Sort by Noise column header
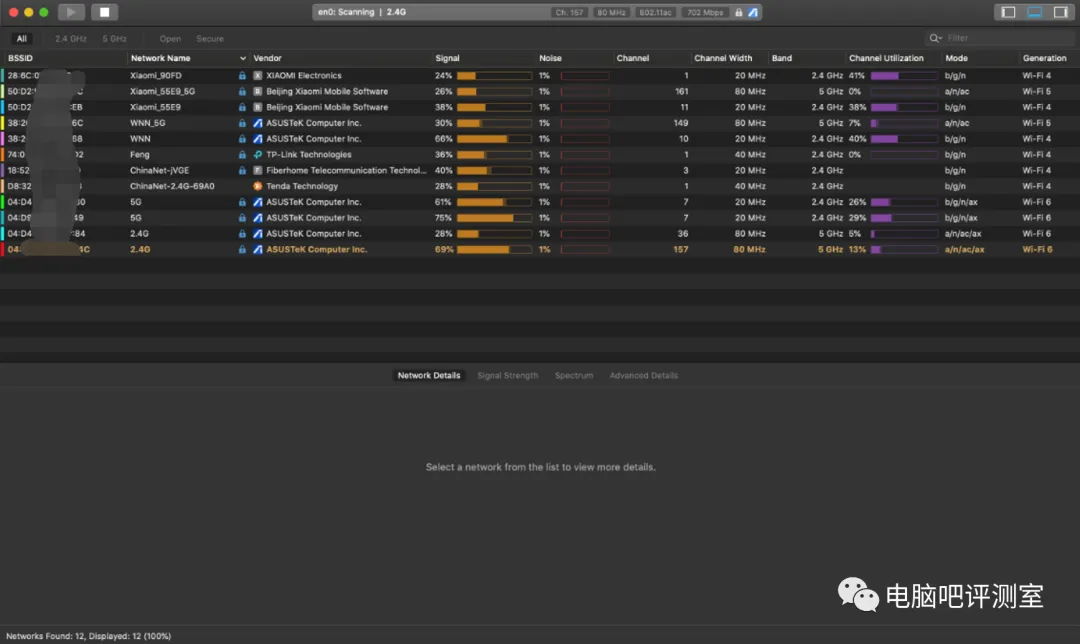 550,59
